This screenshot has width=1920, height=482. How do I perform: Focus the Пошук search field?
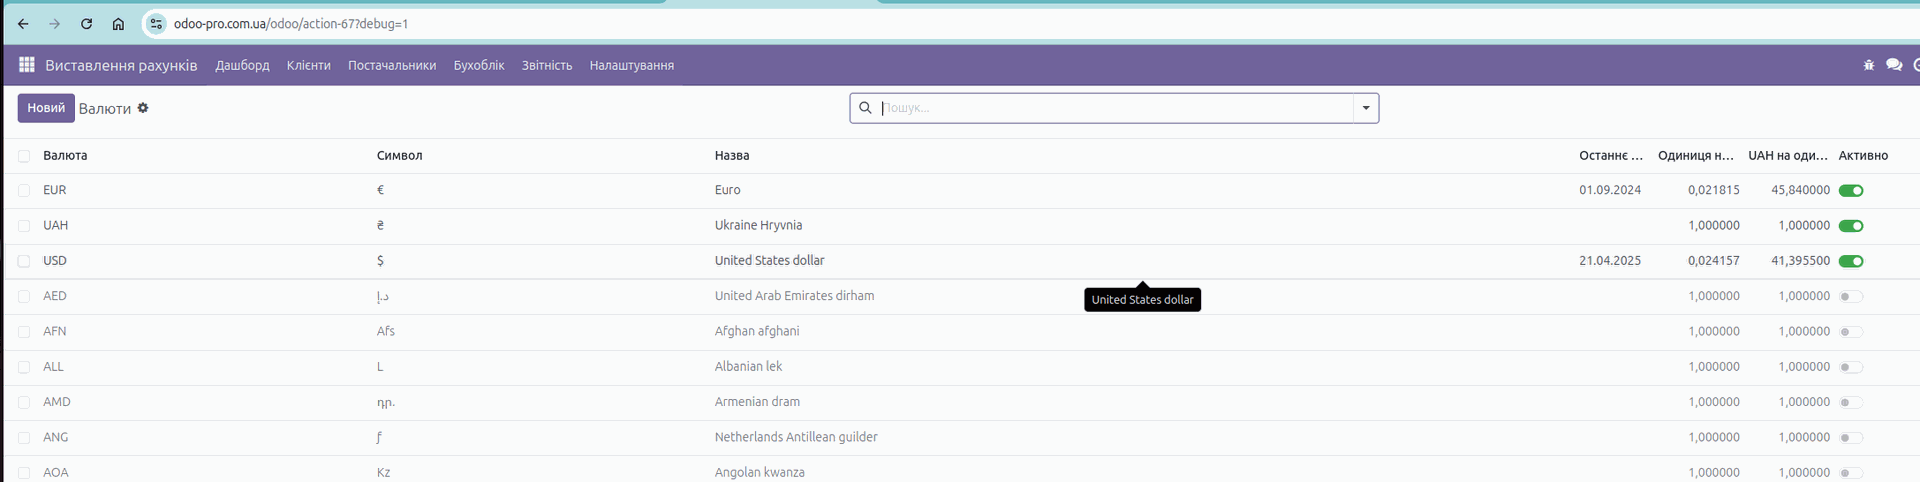point(1115,108)
